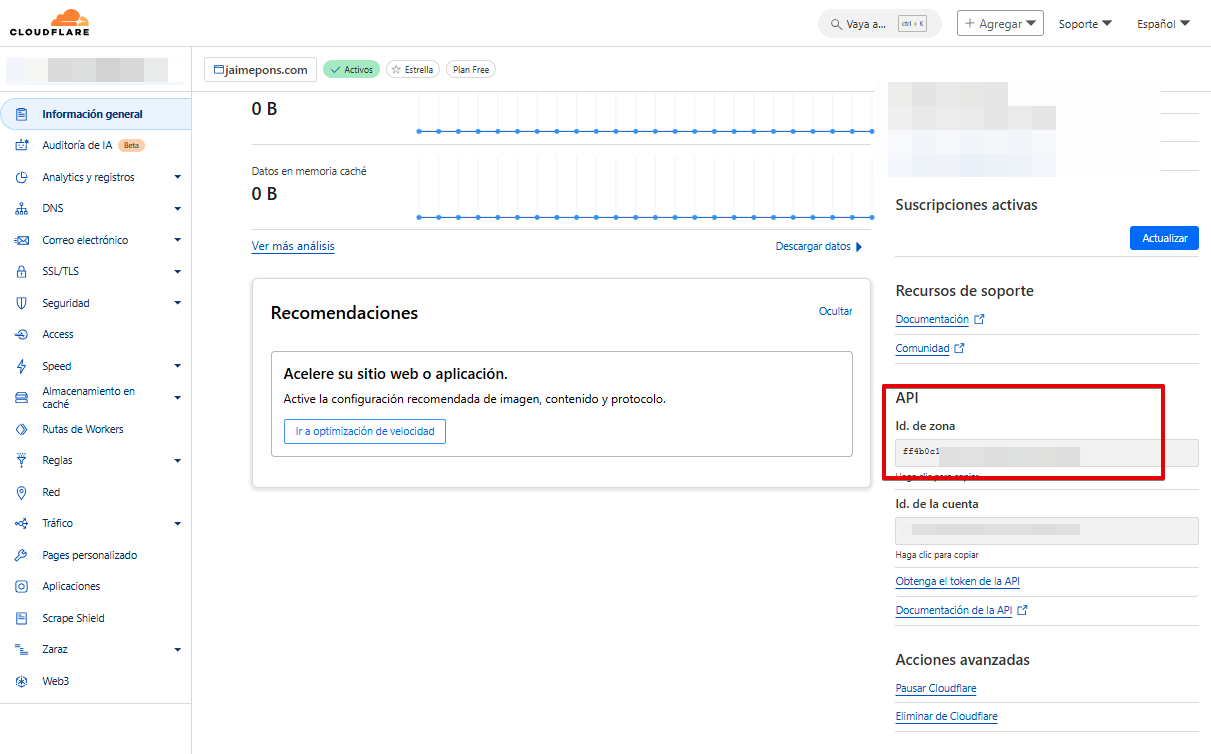Click the Web3 sidebar icon

click(22, 682)
